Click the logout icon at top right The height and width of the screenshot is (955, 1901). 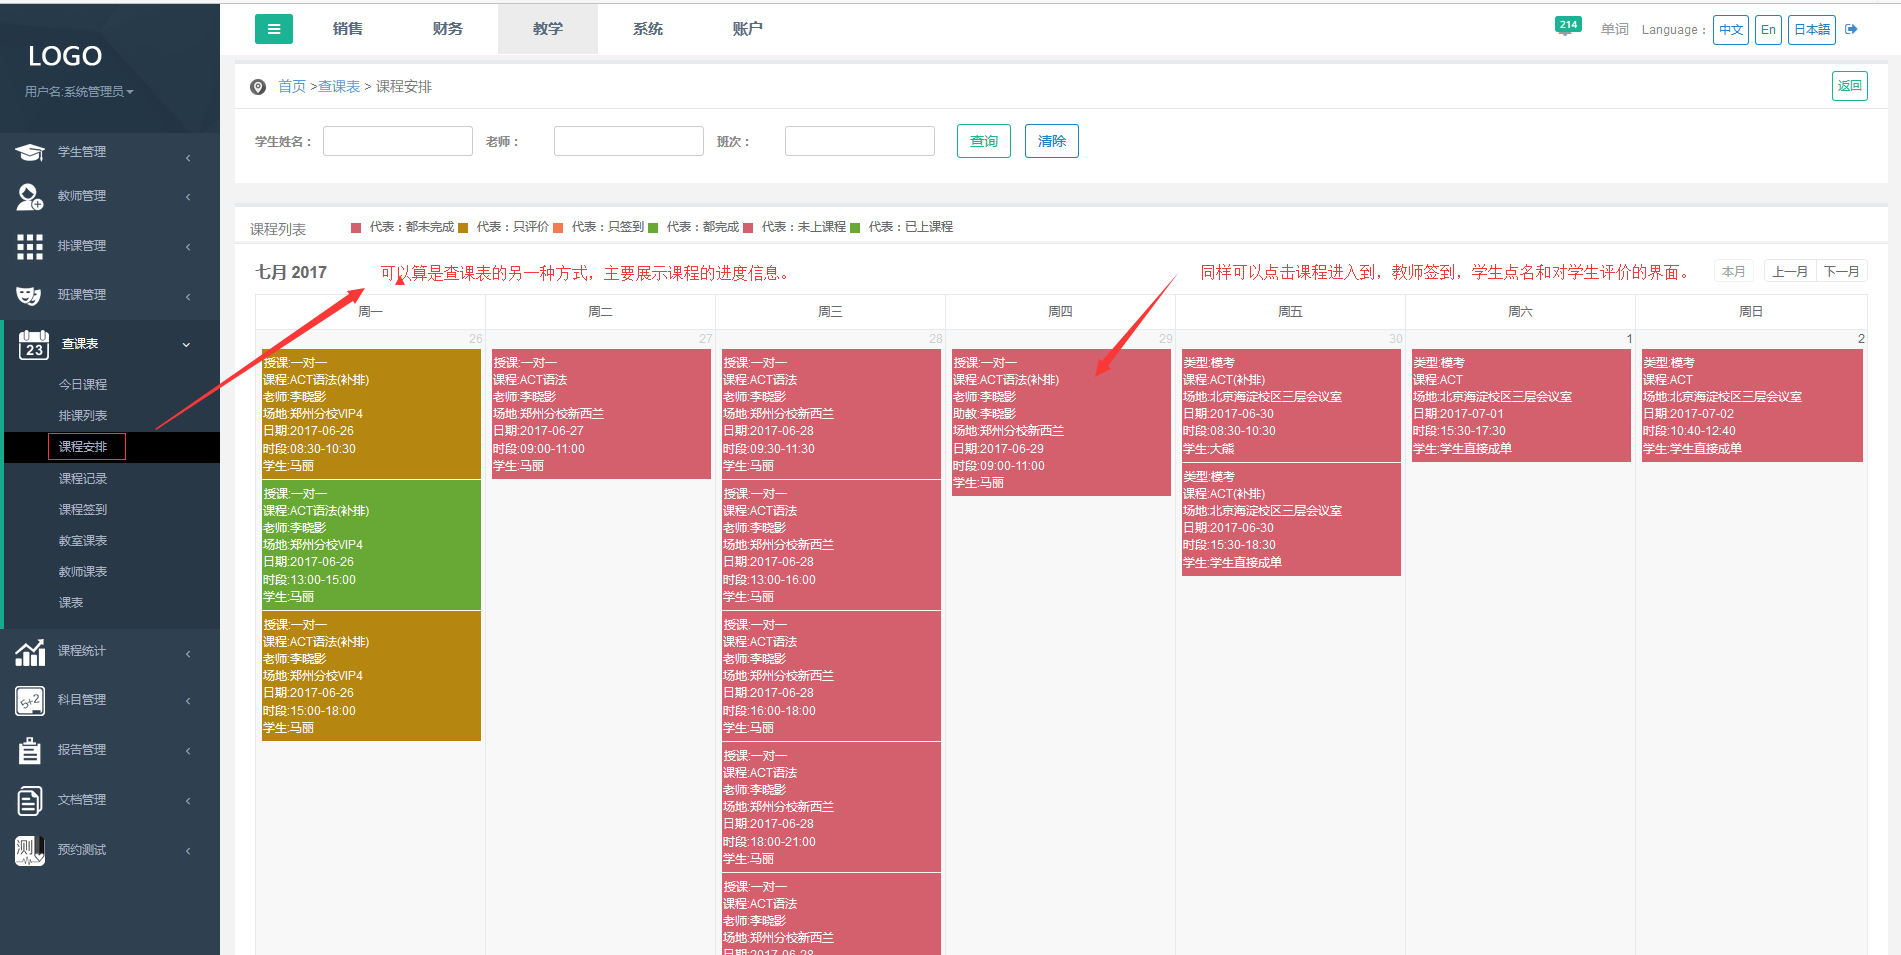(1851, 30)
